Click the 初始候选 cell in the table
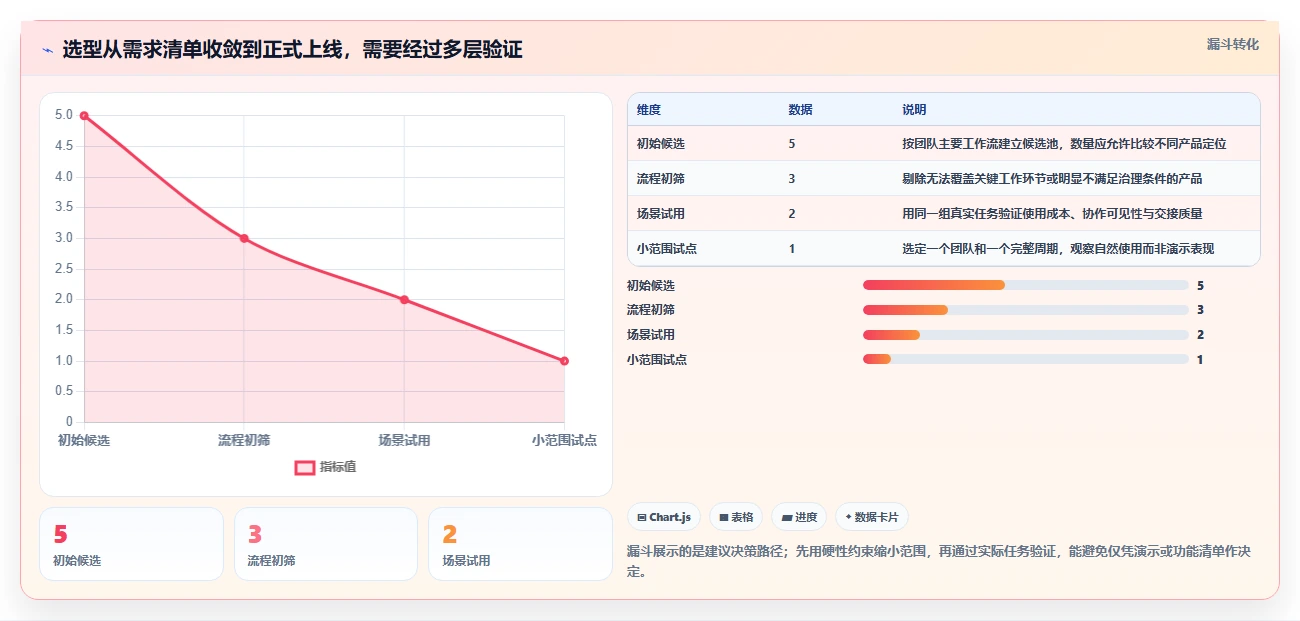The height and width of the screenshot is (621, 1300). coord(661,144)
